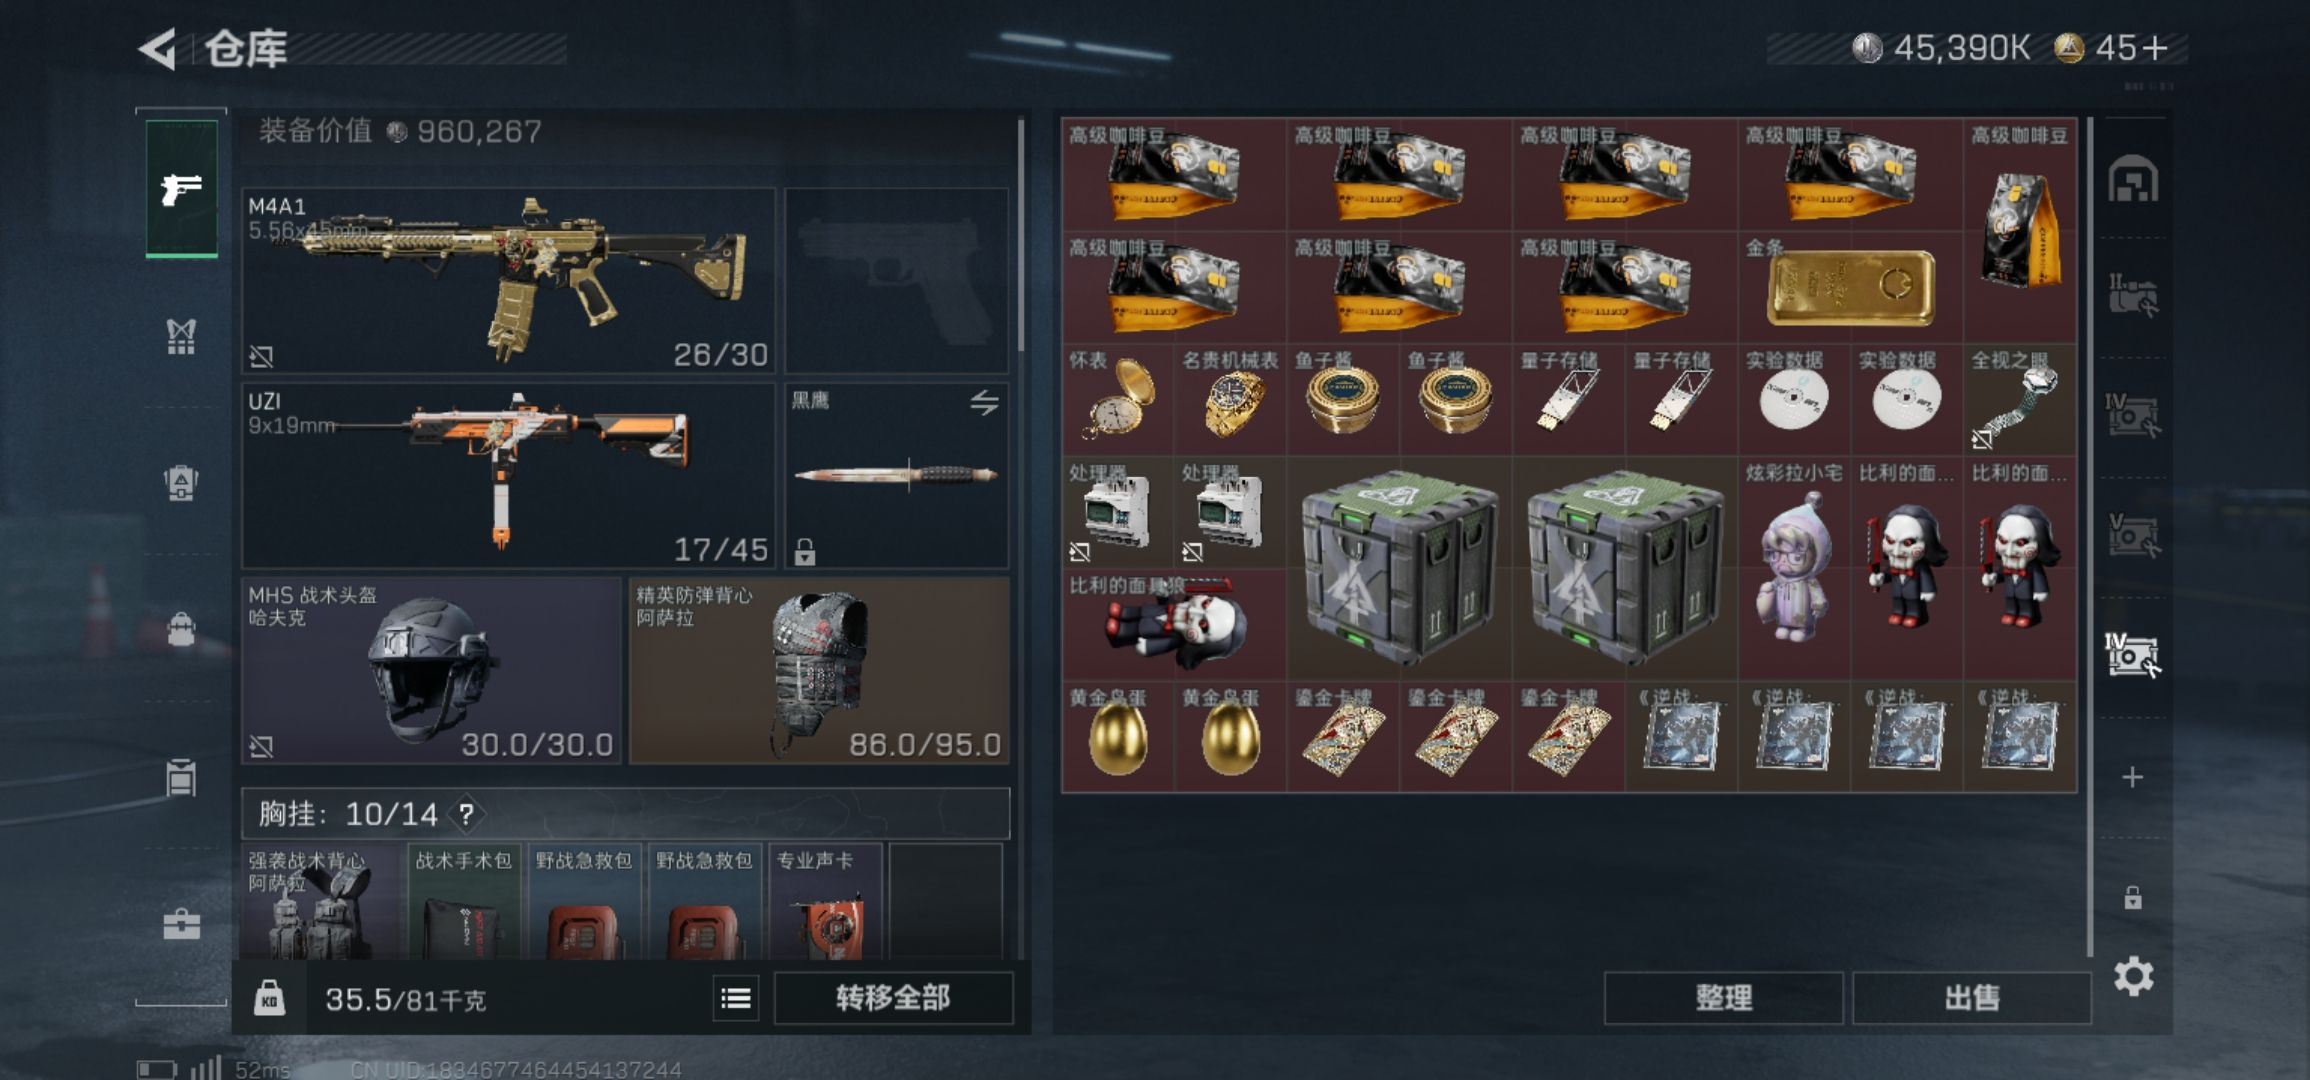The height and width of the screenshot is (1080, 2310).
Task: Open the backpack sidebar icon
Action: click(x=181, y=483)
